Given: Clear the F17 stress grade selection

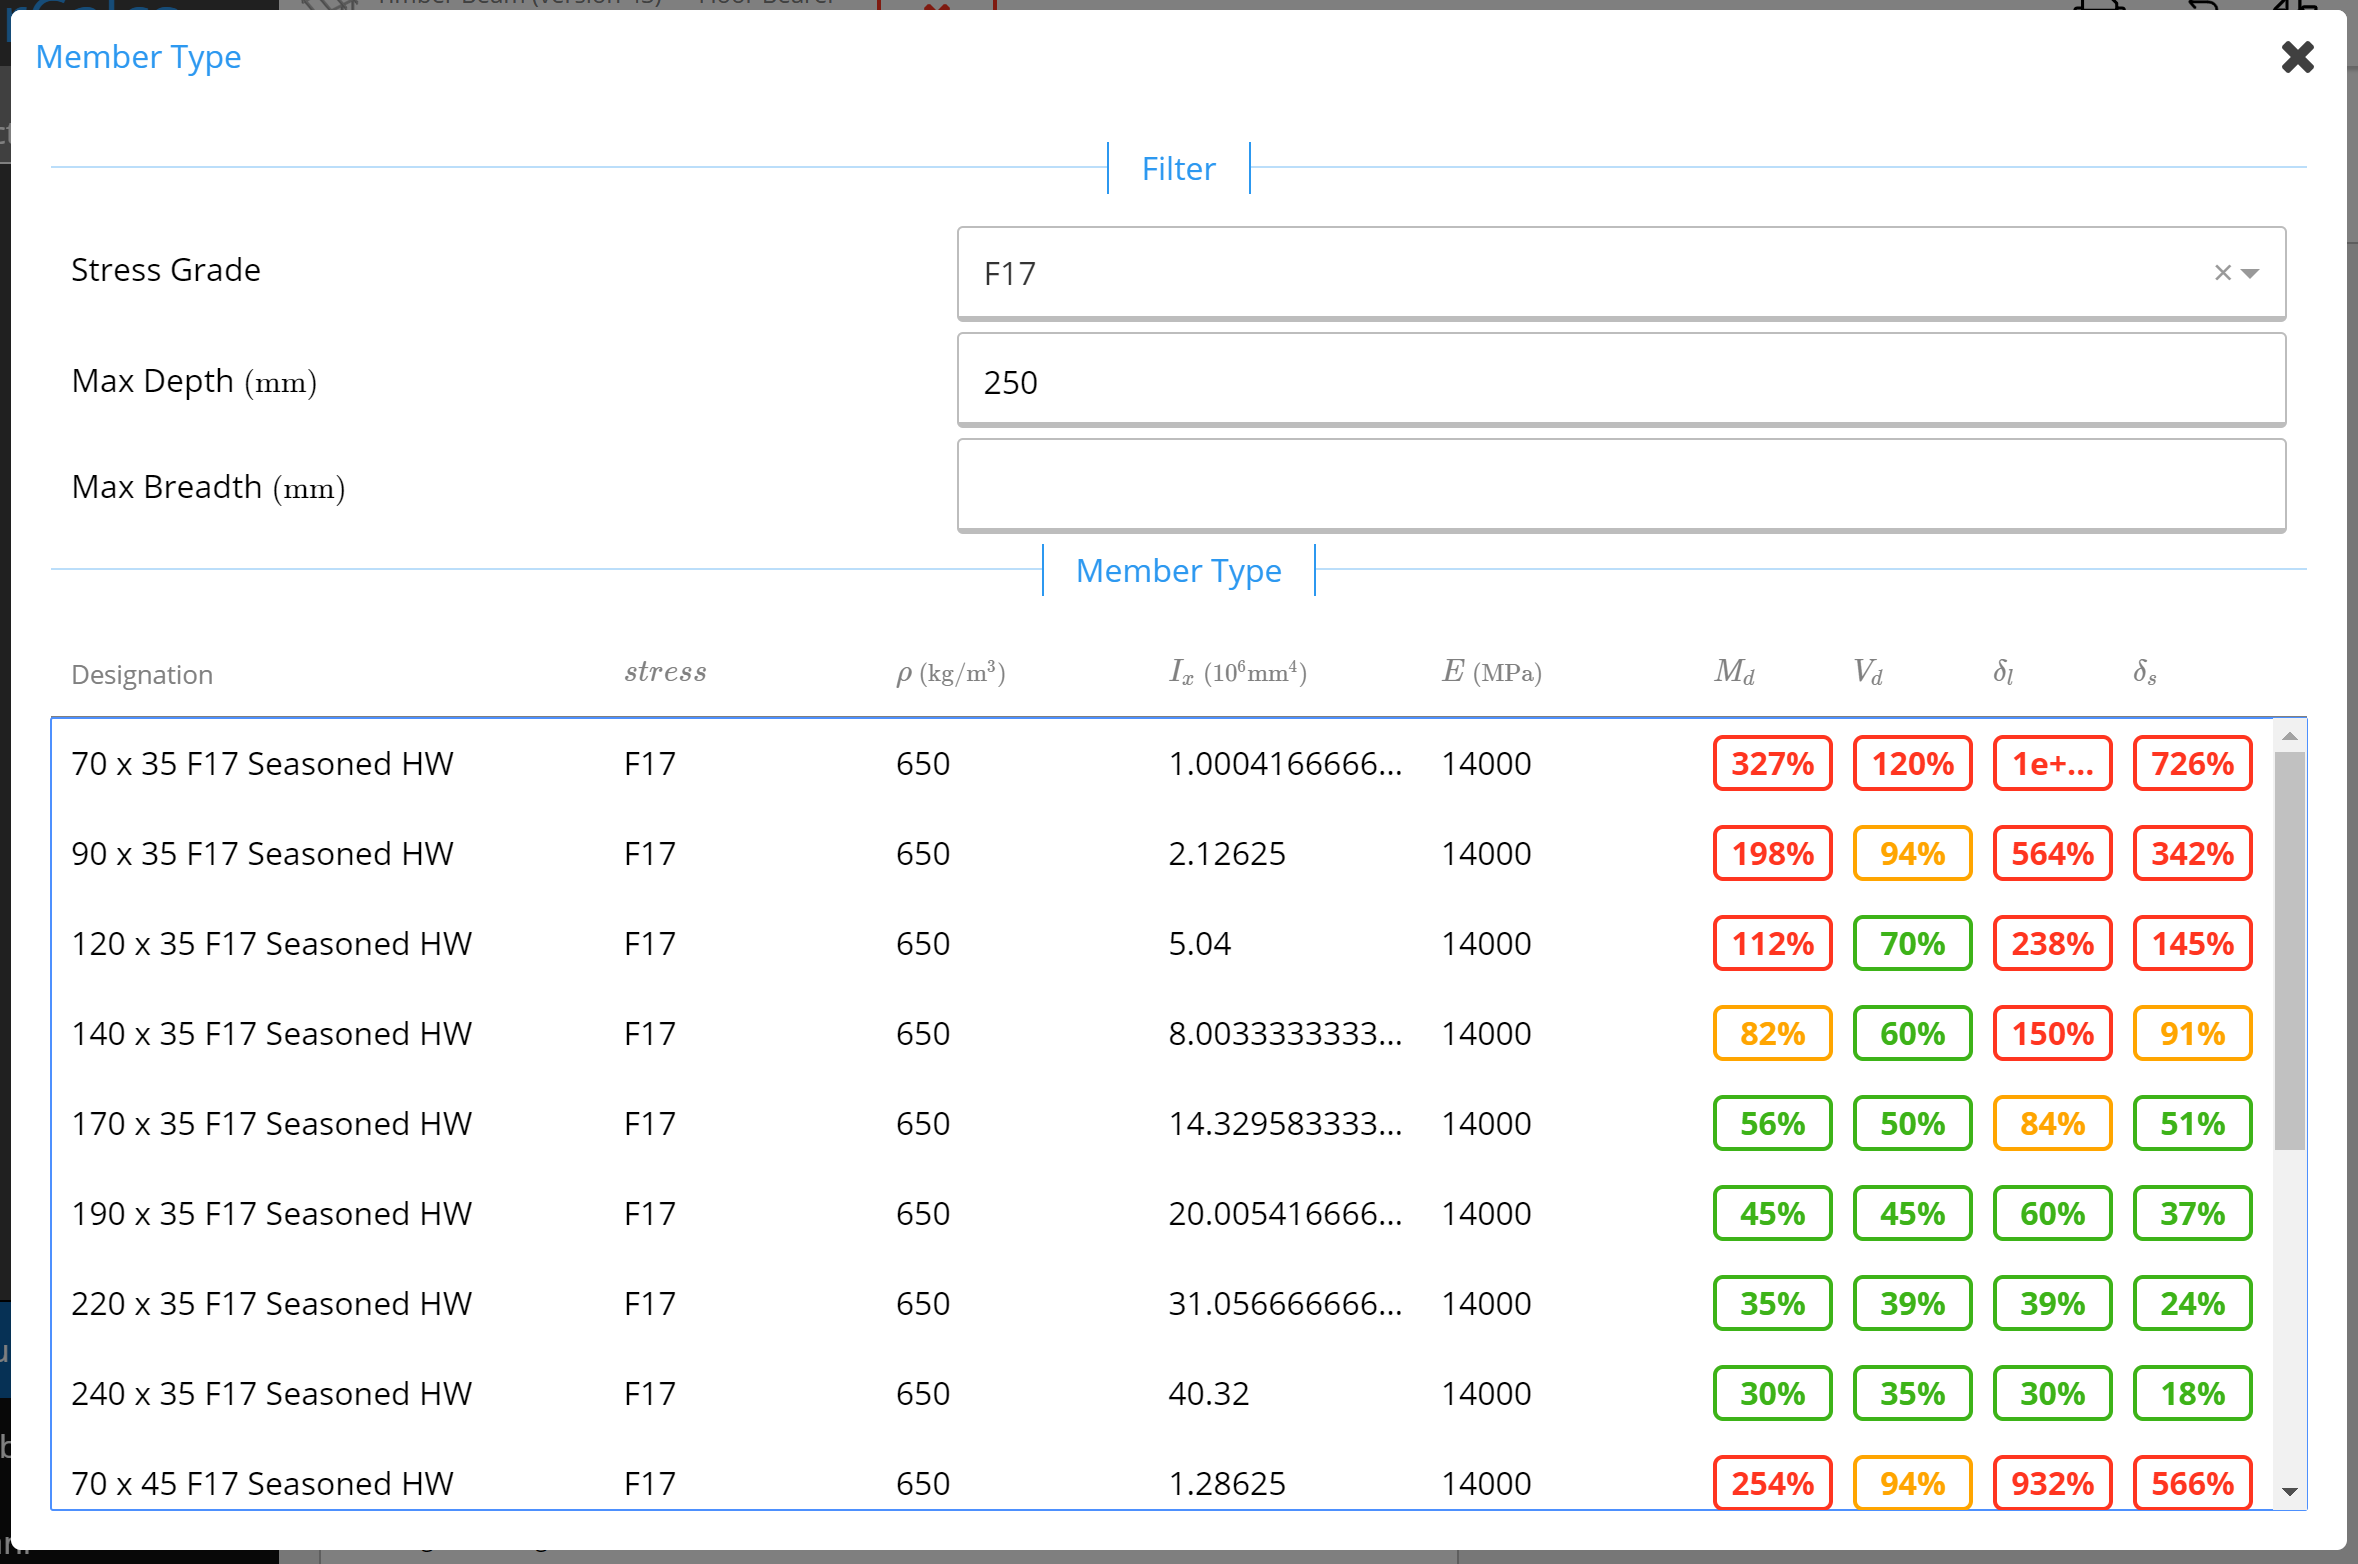Looking at the screenshot, I should (2222, 273).
